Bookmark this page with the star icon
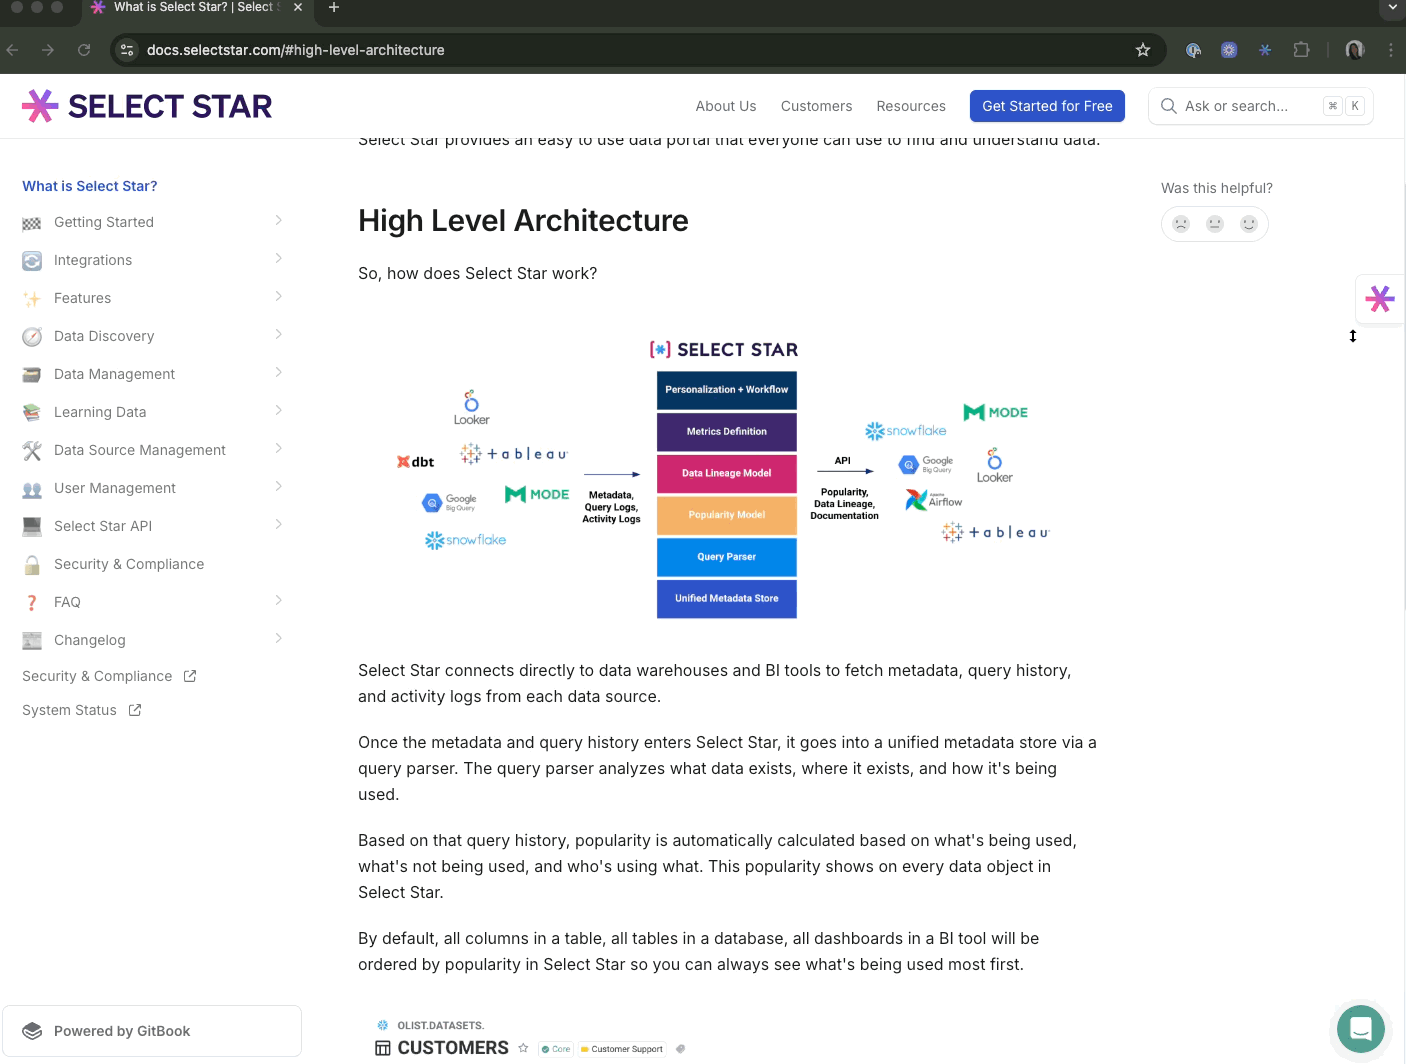Viewport: 1406px width, 1064px height. 1143,50
